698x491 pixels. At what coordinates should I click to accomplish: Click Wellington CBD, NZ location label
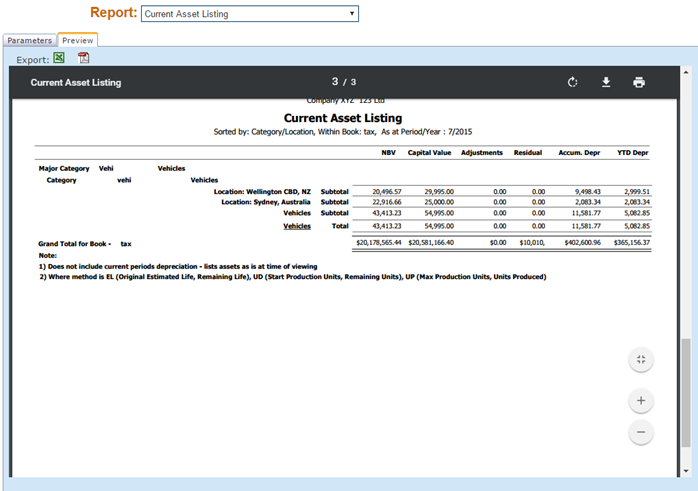tap(262, 192)
